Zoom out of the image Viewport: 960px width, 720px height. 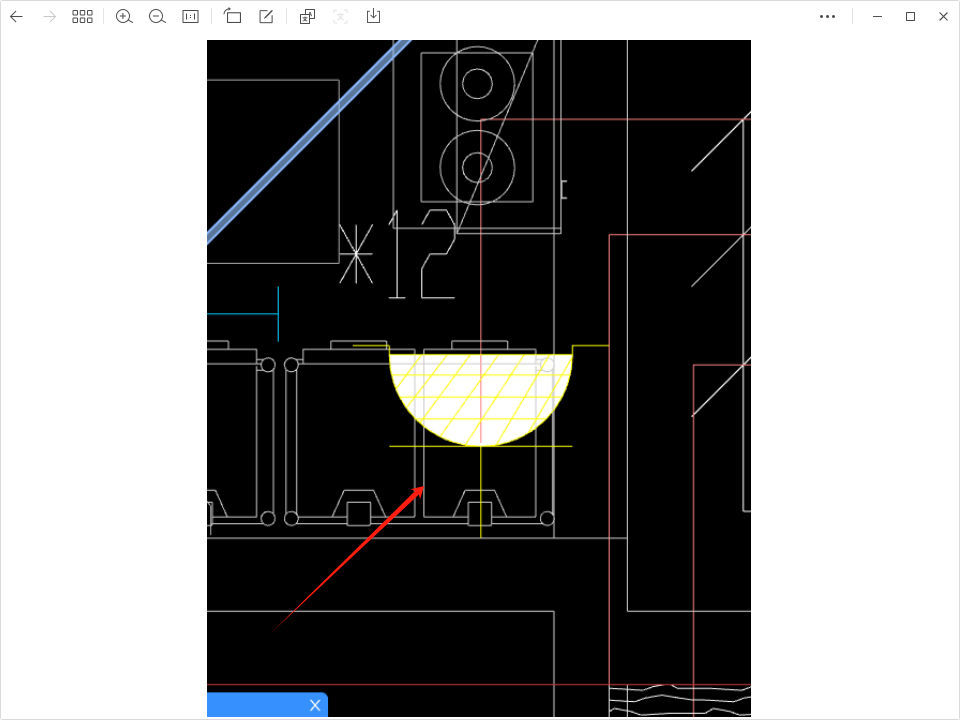(x=157, y=17)
